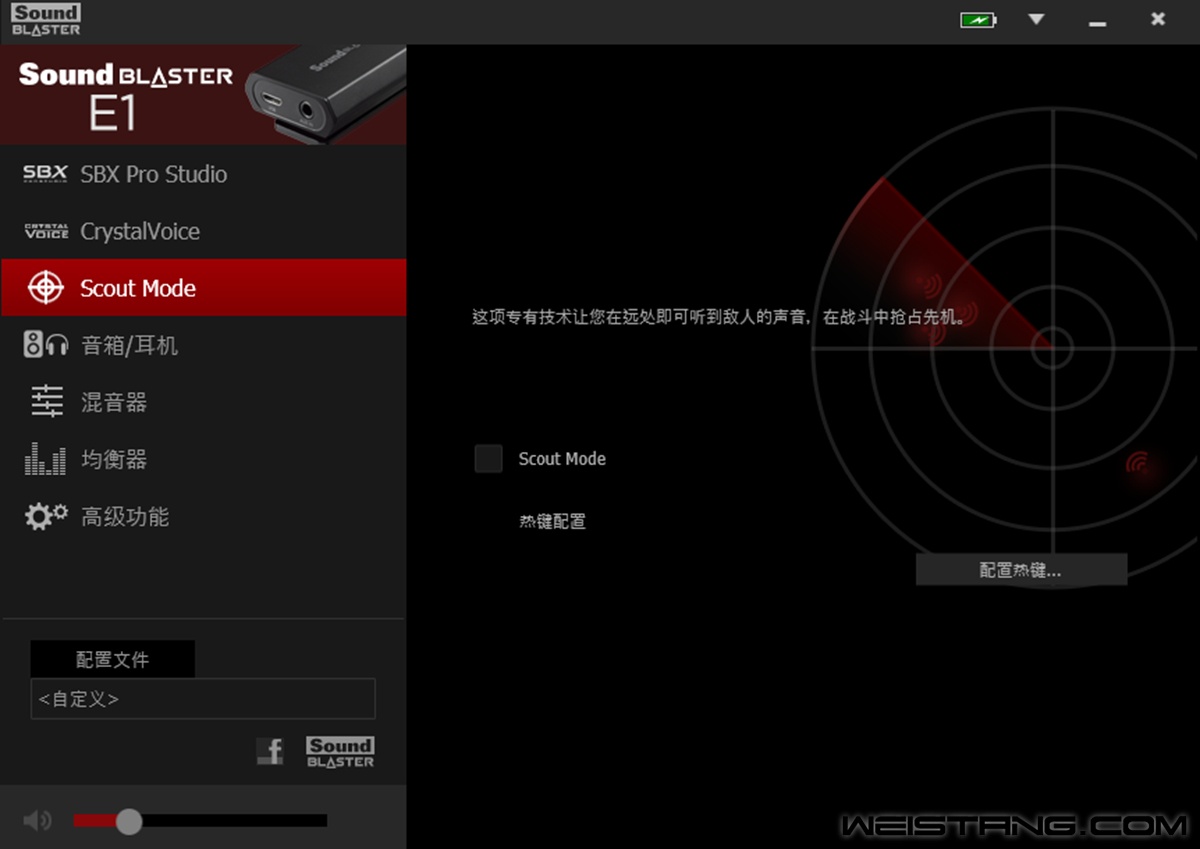Close the Sound Blaster window

[x=1158, y=19]
